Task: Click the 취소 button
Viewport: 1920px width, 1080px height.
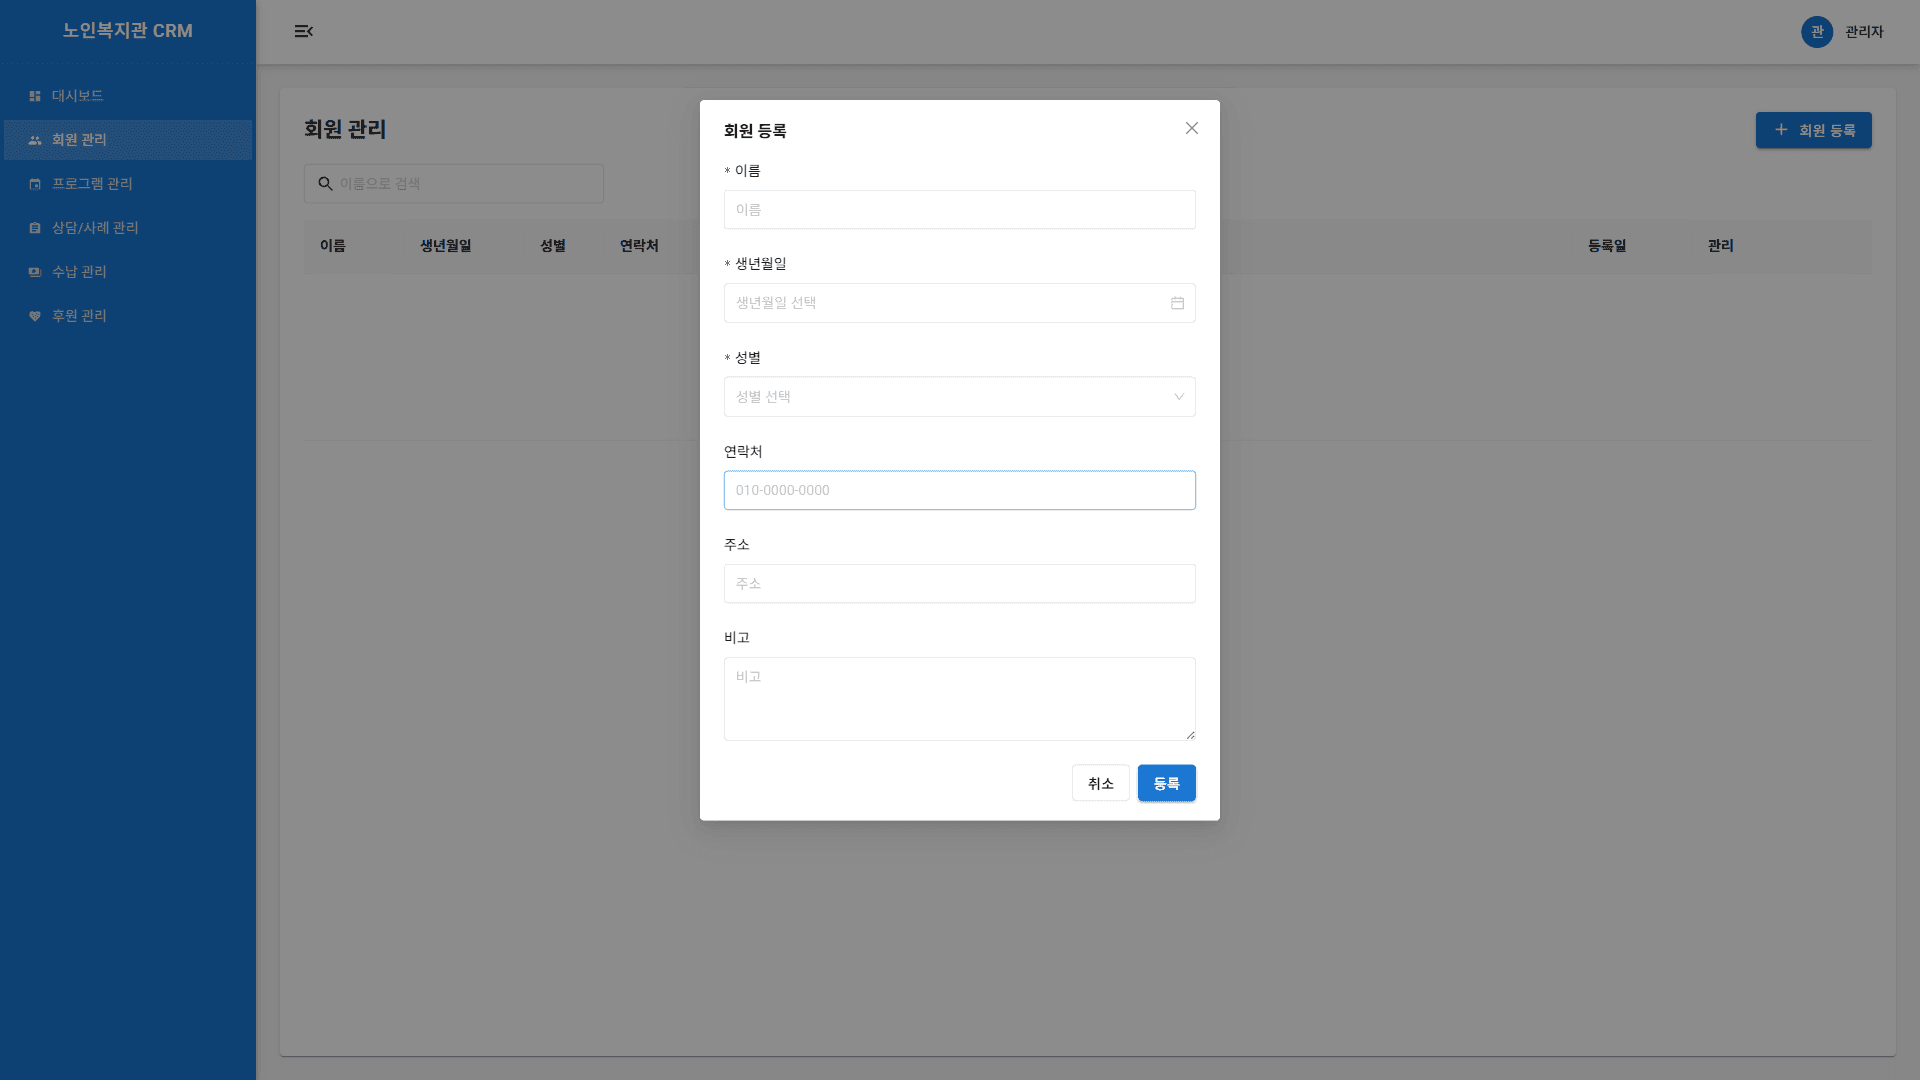Action: pos(1100,783)
